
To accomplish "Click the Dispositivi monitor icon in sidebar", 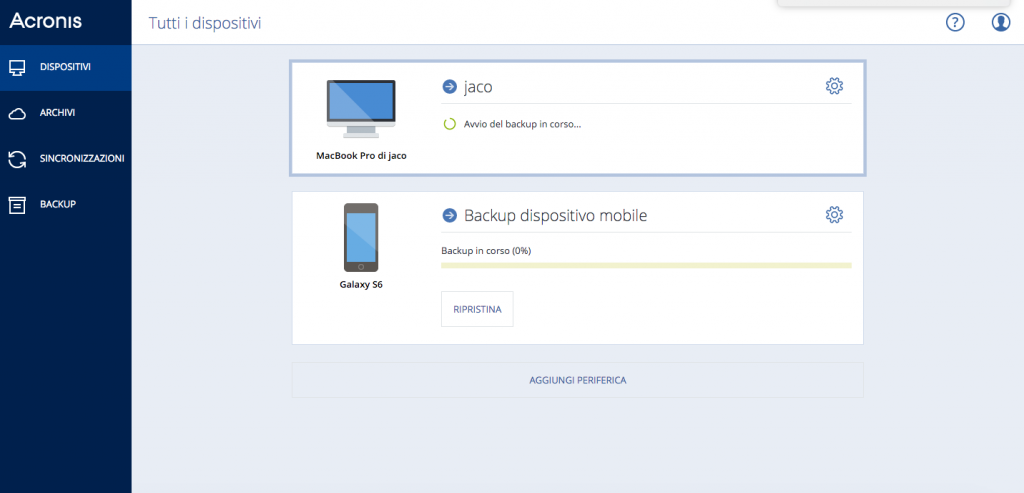I will pyautogui.click(x=17, y=67).
